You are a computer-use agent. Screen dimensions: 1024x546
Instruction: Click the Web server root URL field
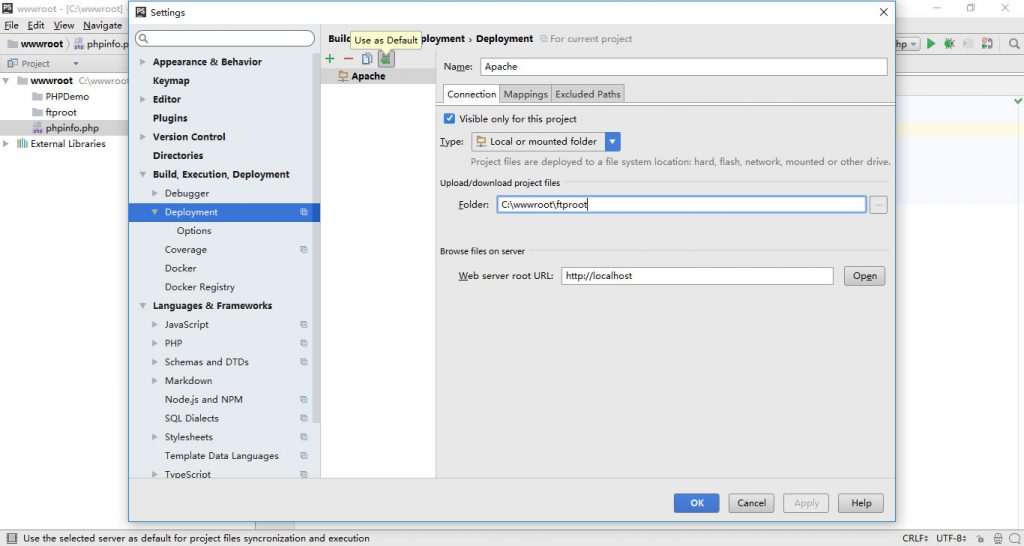(x=697, y=276)
